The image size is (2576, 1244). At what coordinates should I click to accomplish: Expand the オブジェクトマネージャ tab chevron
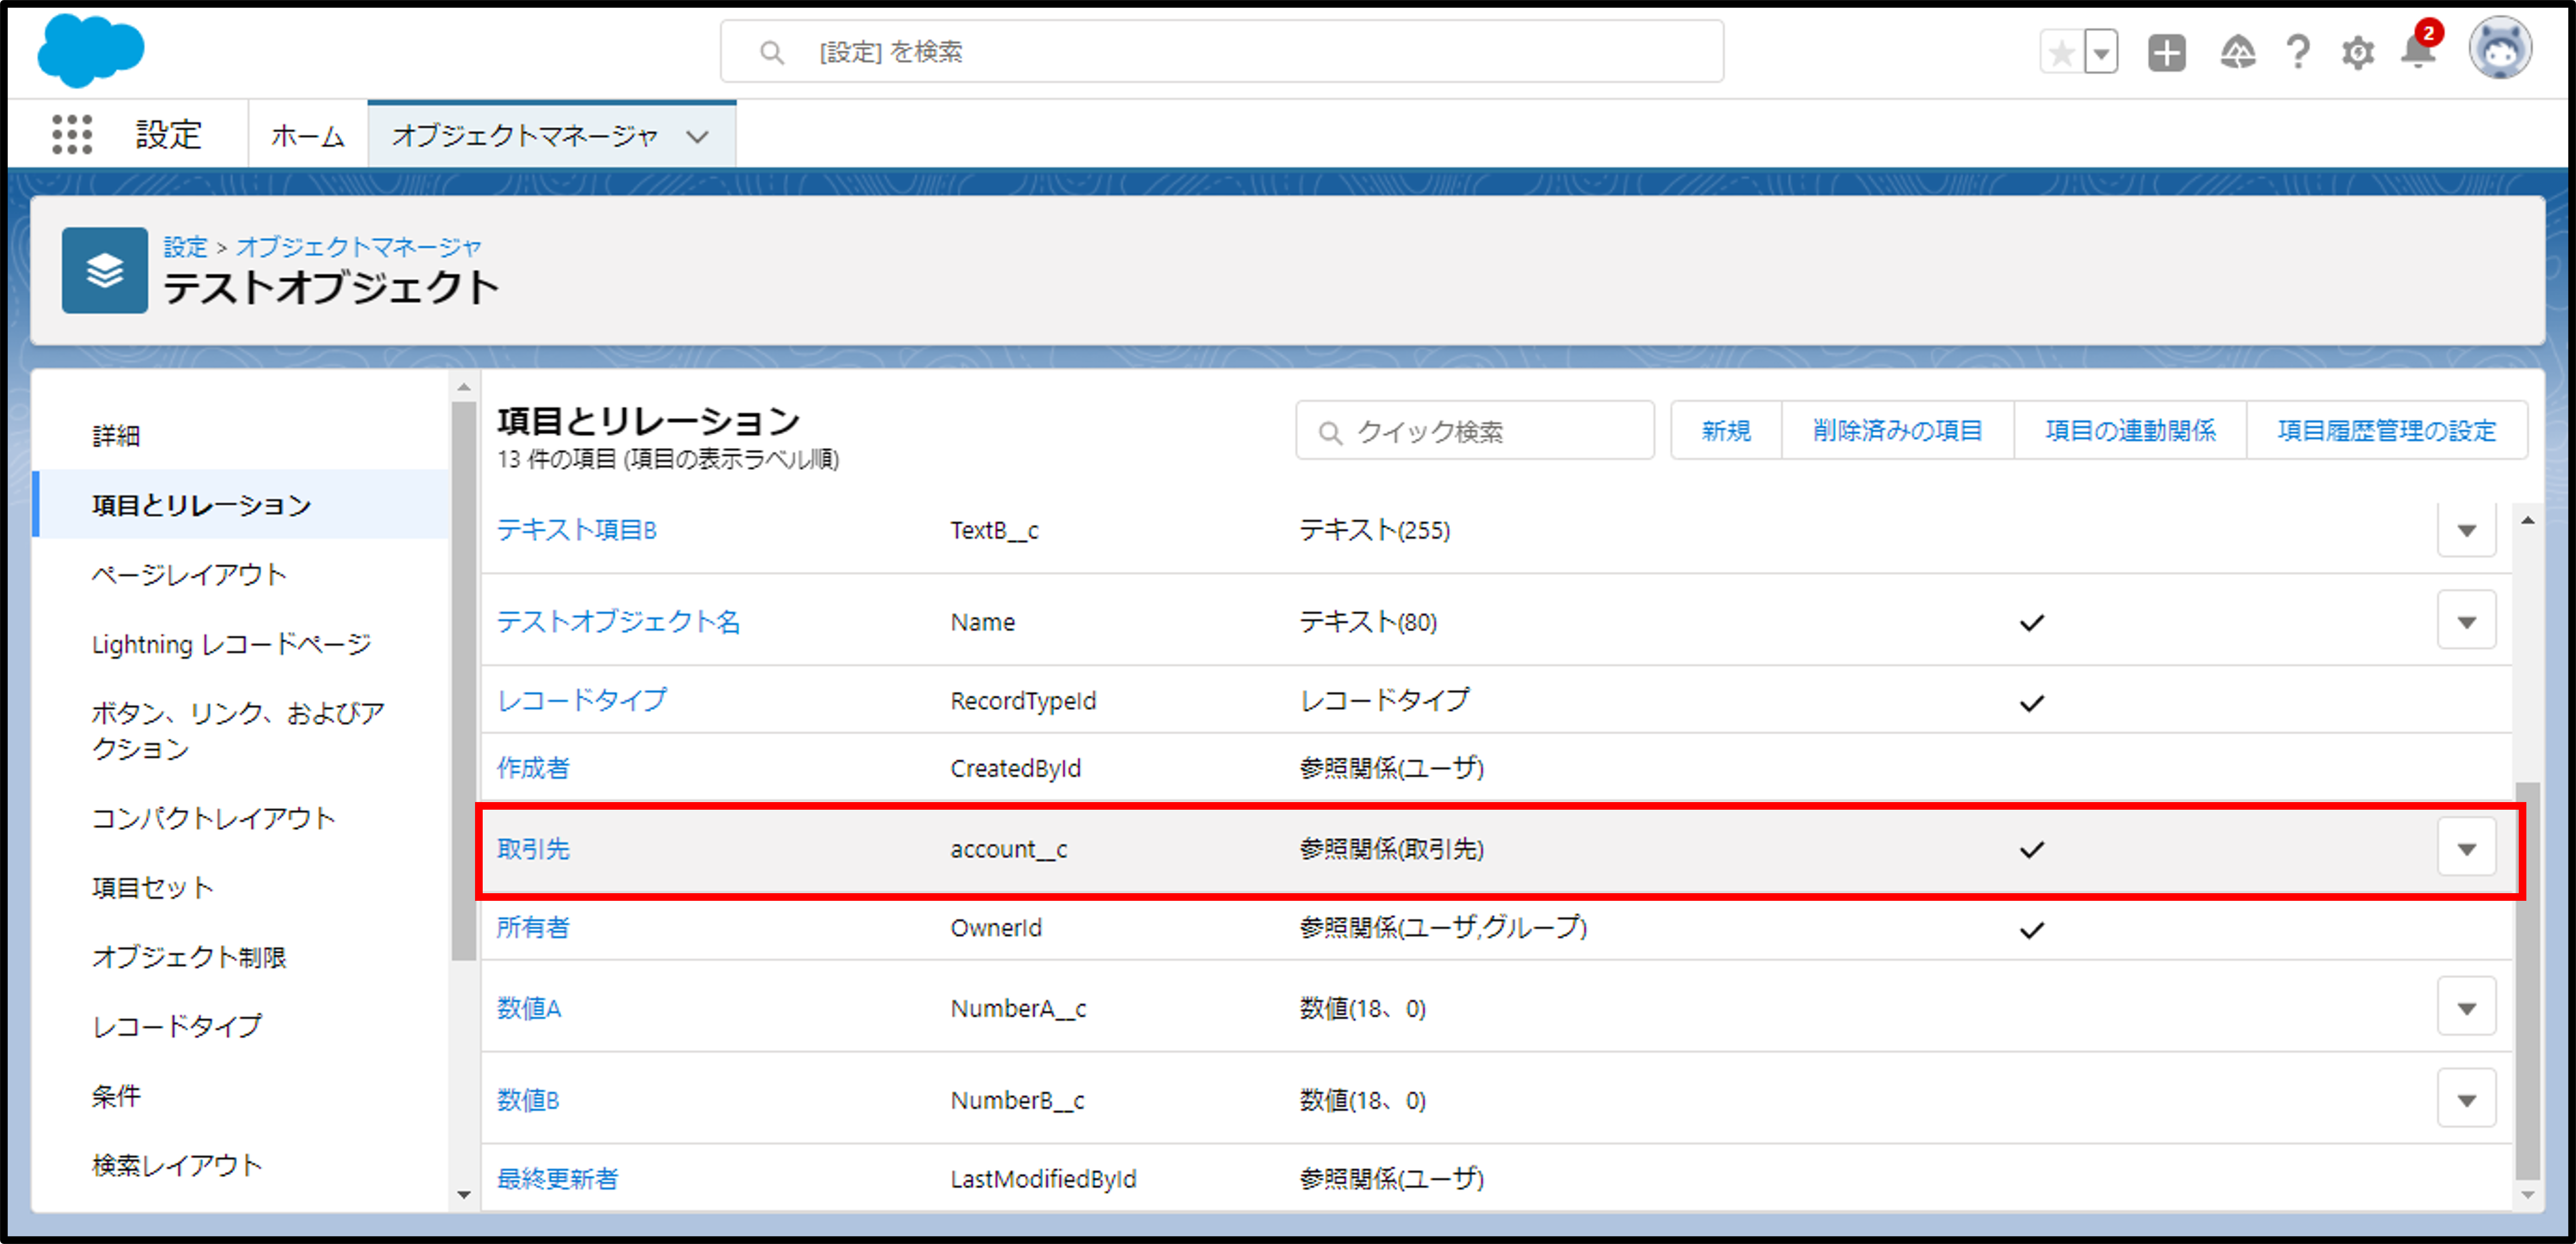pos(697,136)
